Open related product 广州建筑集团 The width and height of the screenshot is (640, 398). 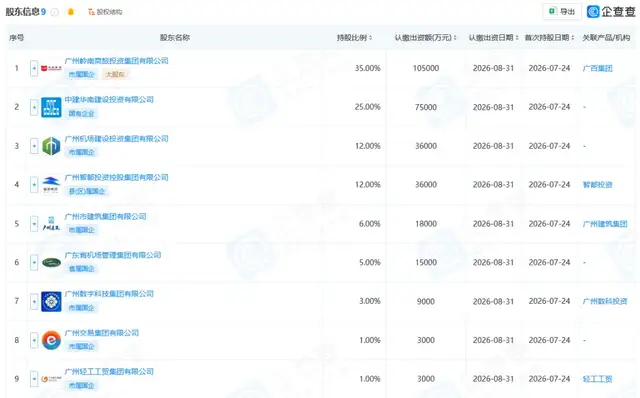(x=605, y=224)
